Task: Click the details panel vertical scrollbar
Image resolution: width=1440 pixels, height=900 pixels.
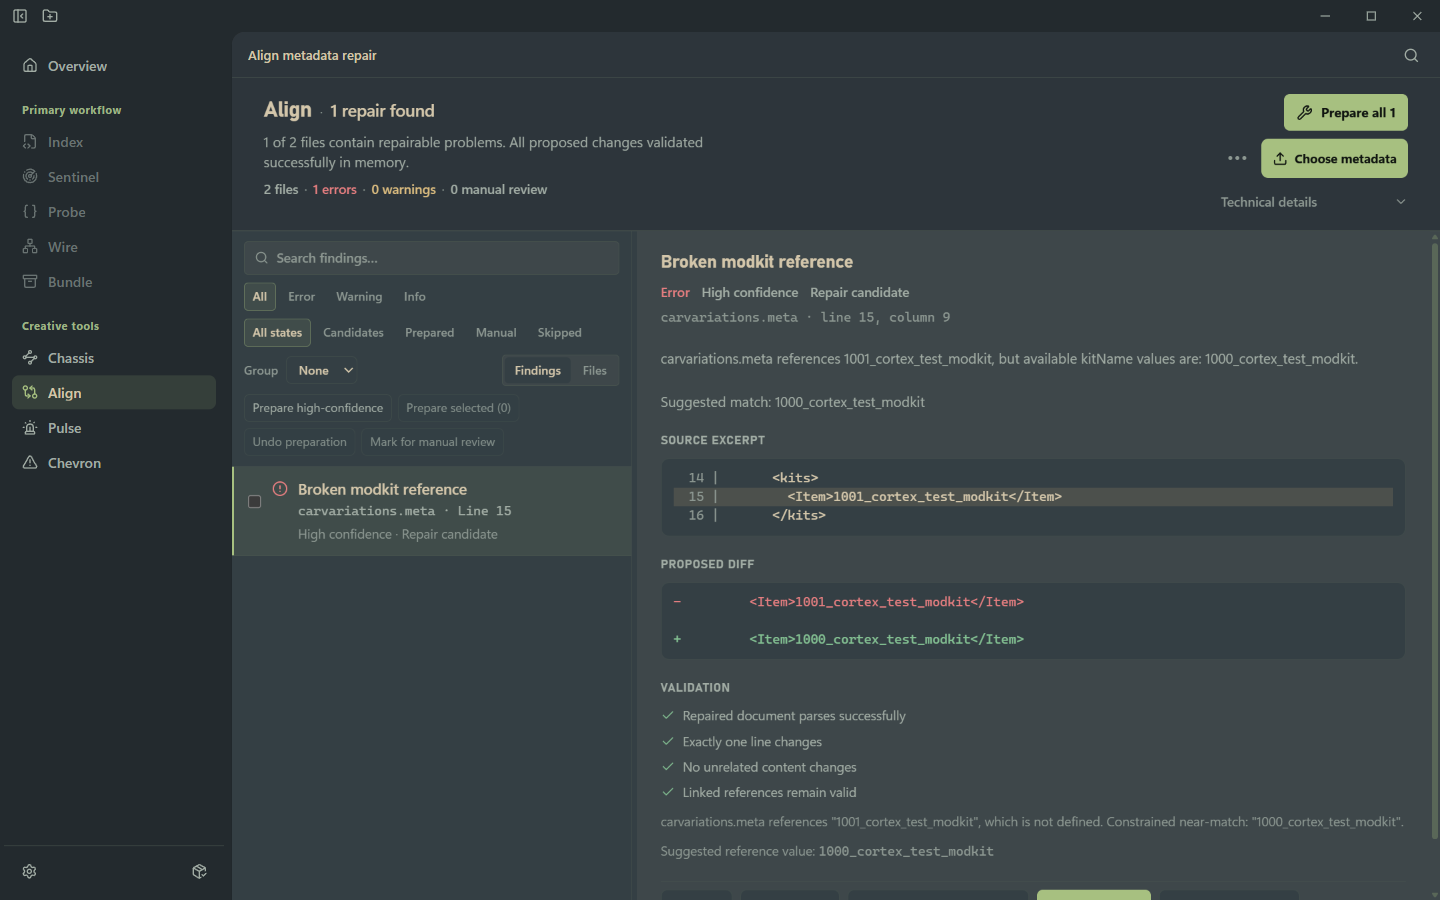Action: [1435, 540]
